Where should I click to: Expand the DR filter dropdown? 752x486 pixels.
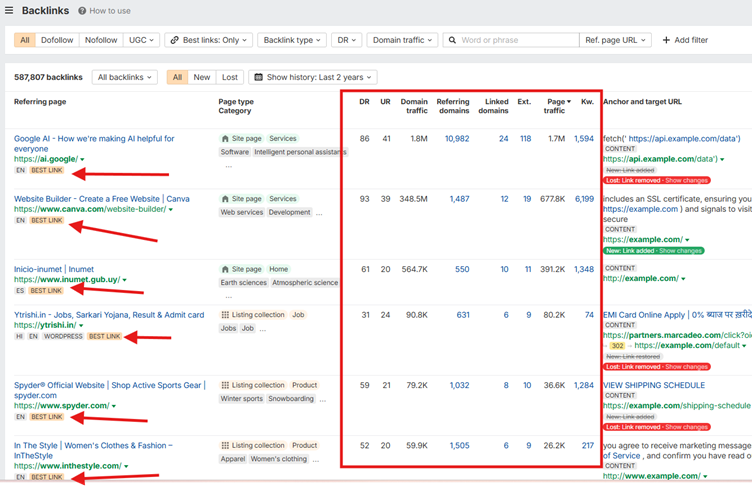pos(346,40)
